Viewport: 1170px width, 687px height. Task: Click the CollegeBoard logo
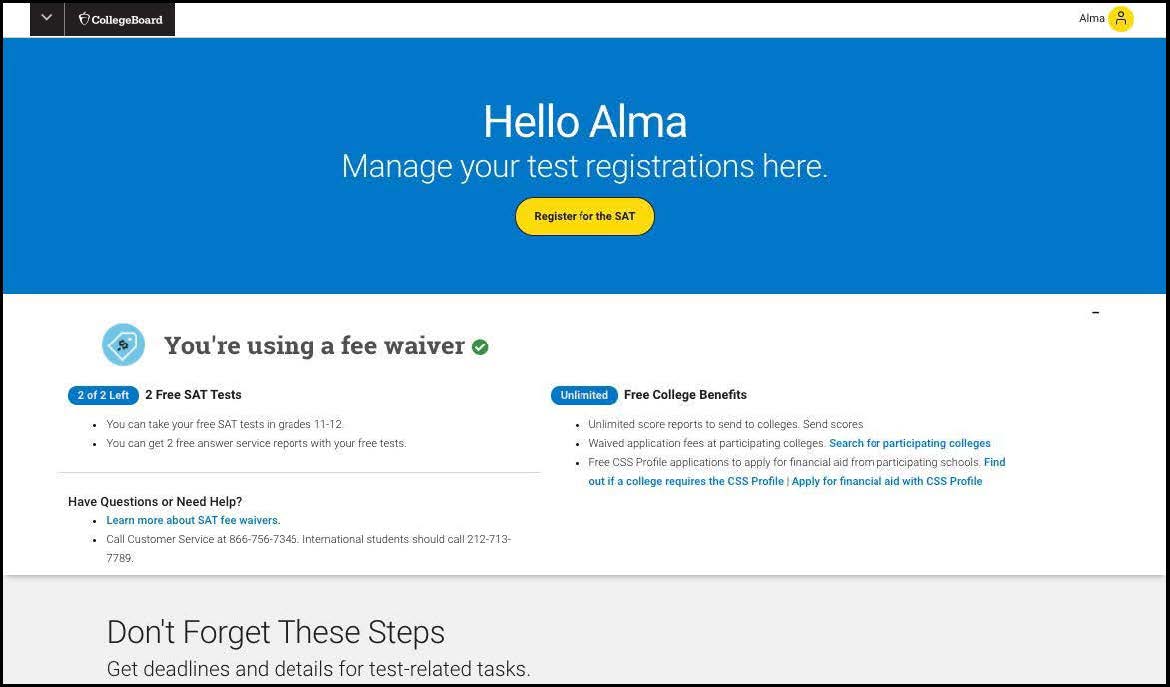click(120, 19)
